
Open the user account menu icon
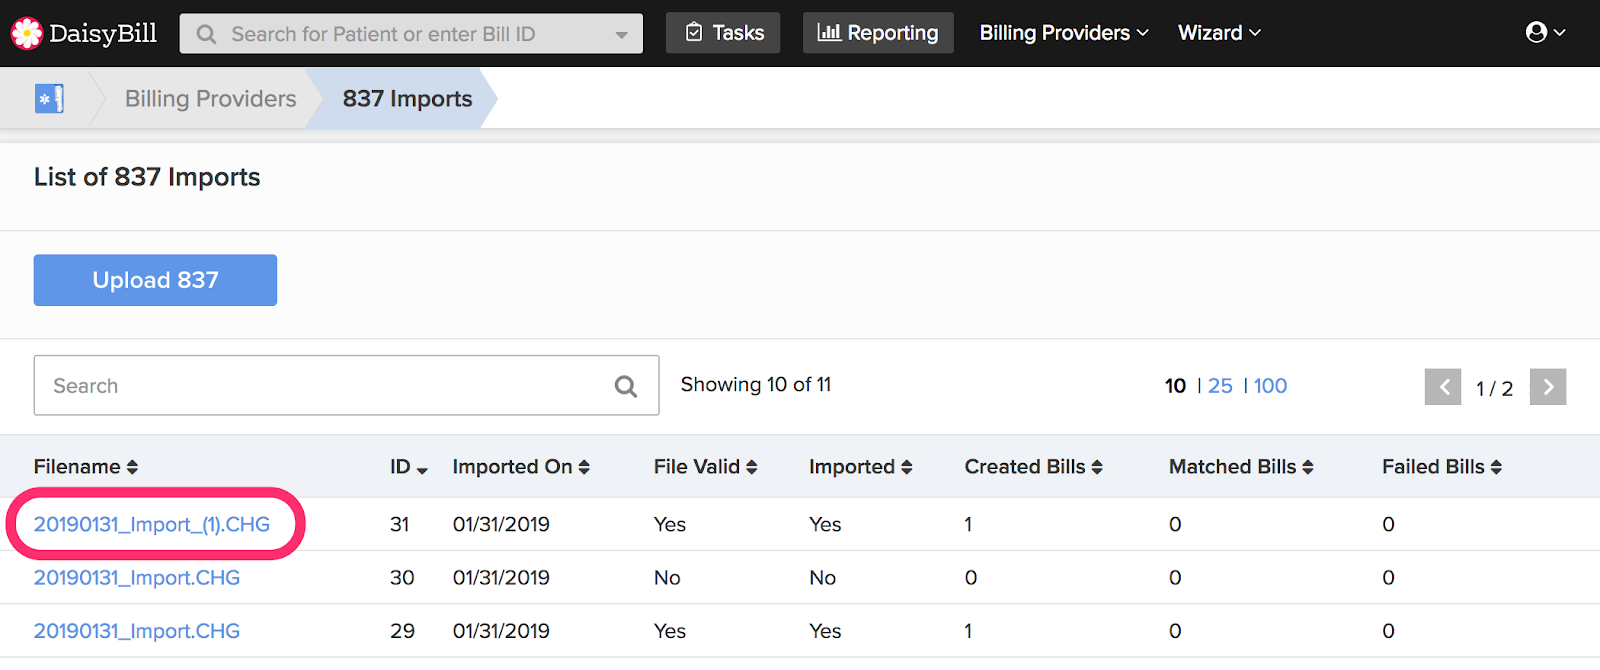coord(1545,33)
